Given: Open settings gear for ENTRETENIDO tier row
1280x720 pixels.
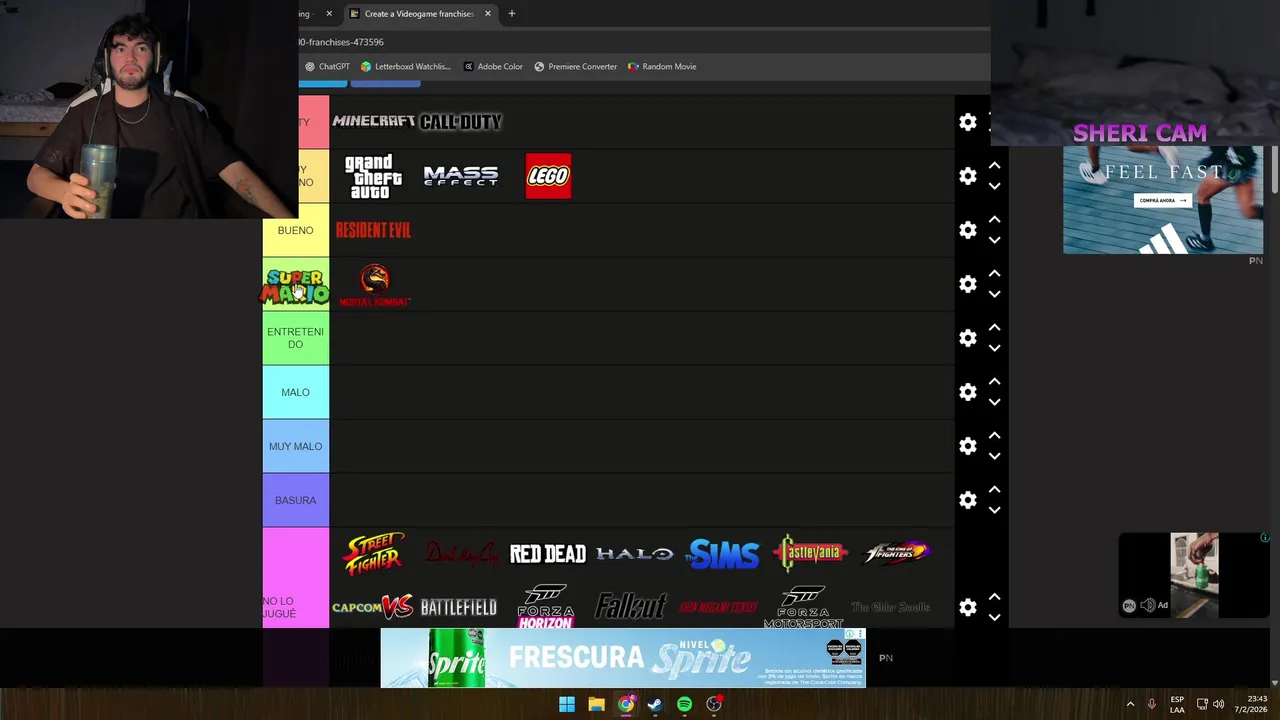Looking at the screenshot, I should pos(967,338).
